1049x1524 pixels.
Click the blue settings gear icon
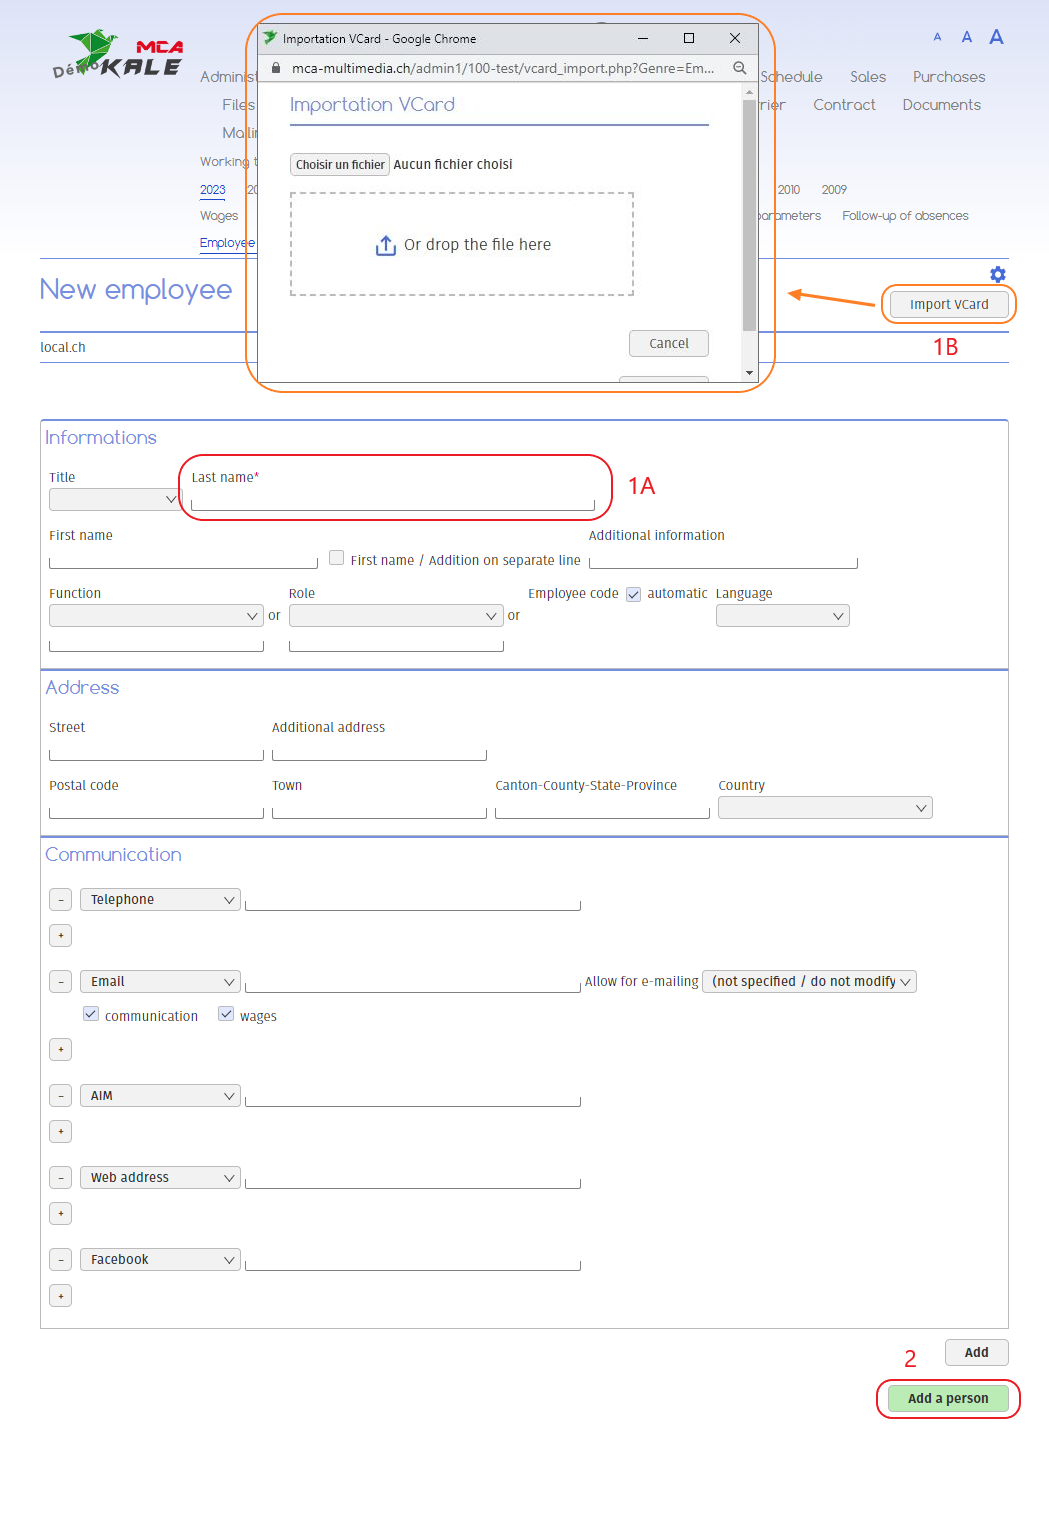pos(997,274)
